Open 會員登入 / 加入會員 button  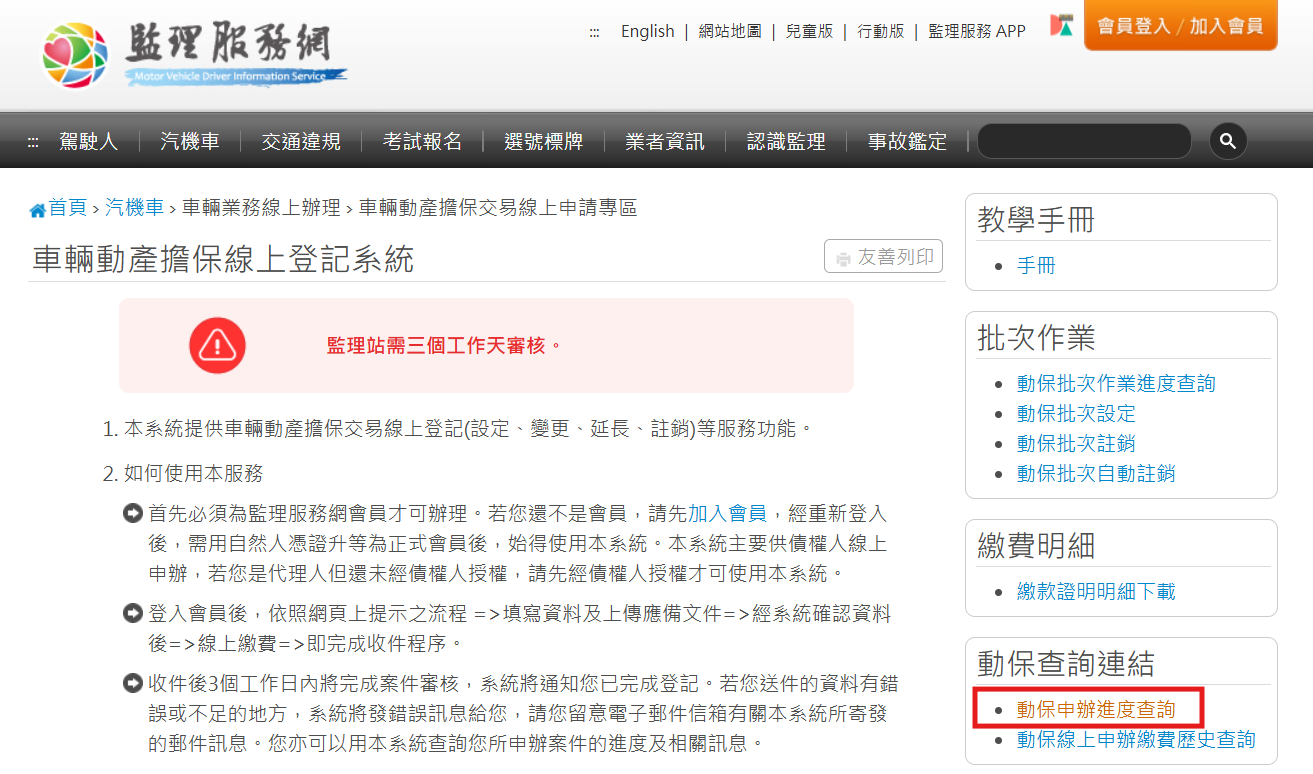coord(1180,26)
